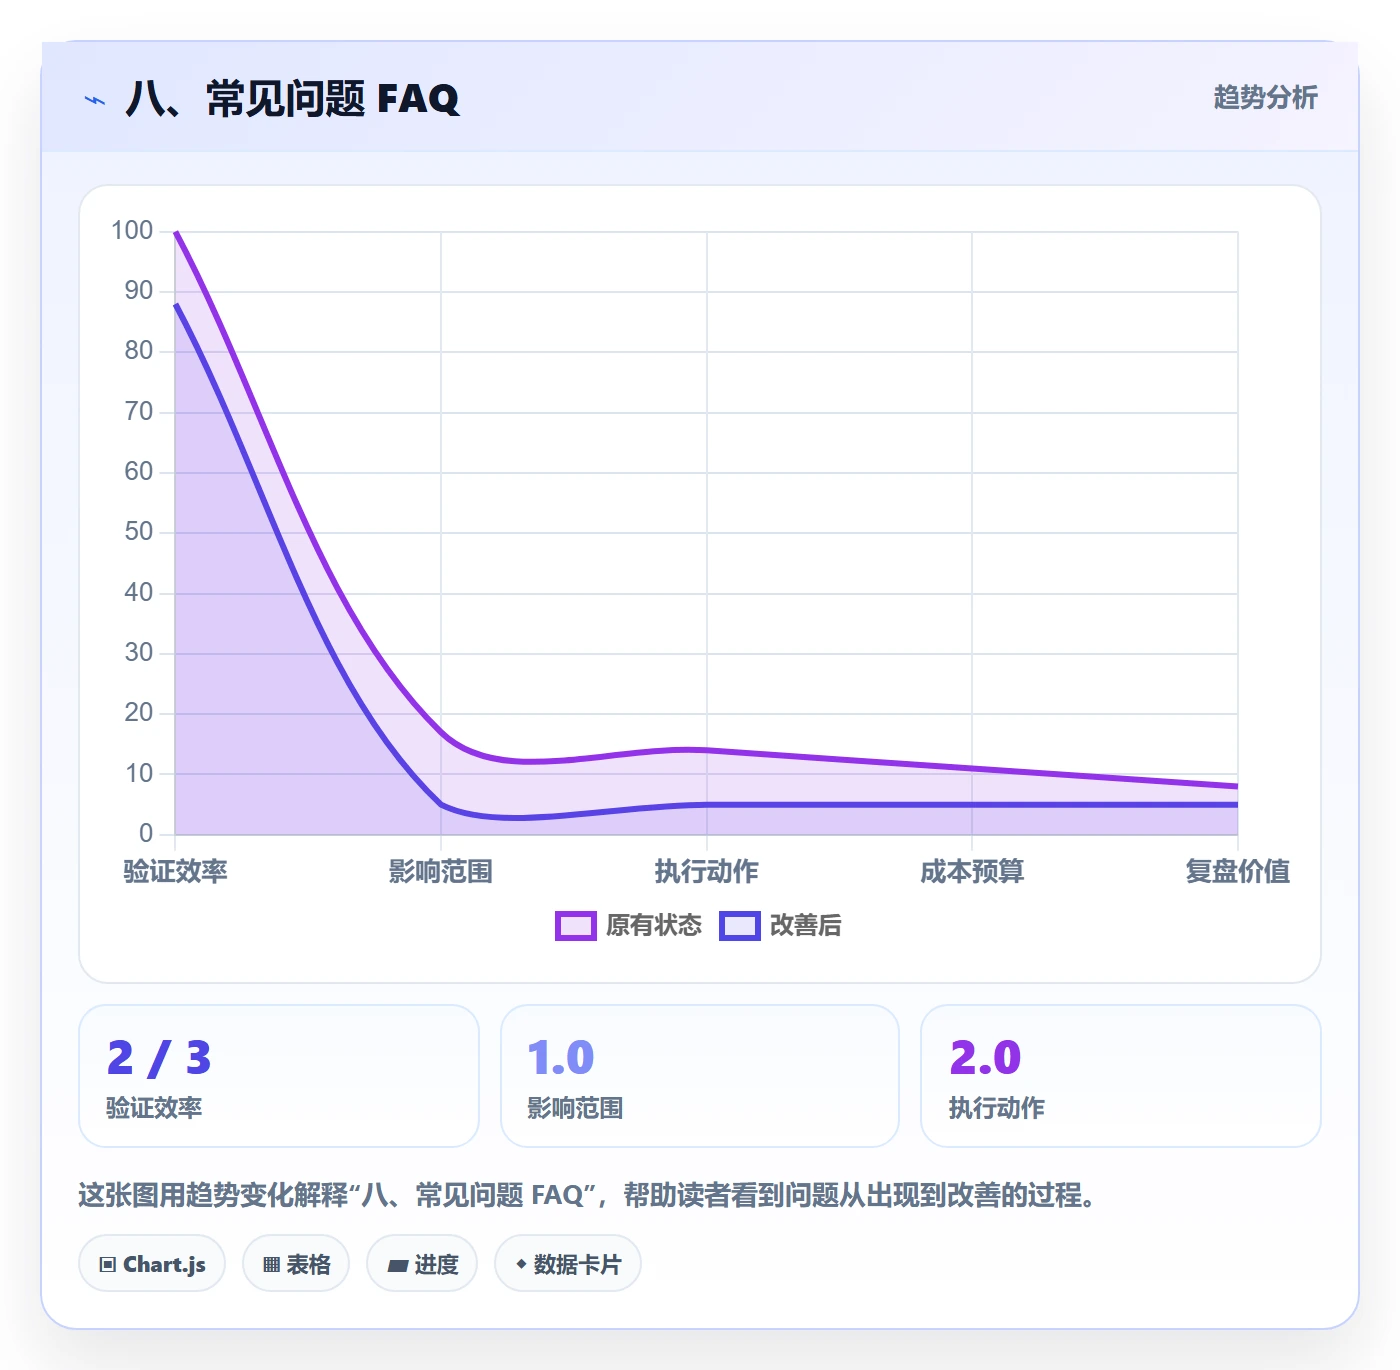
Task: Toggle the 改善后 legend swatch
Action: pos(740,926)
